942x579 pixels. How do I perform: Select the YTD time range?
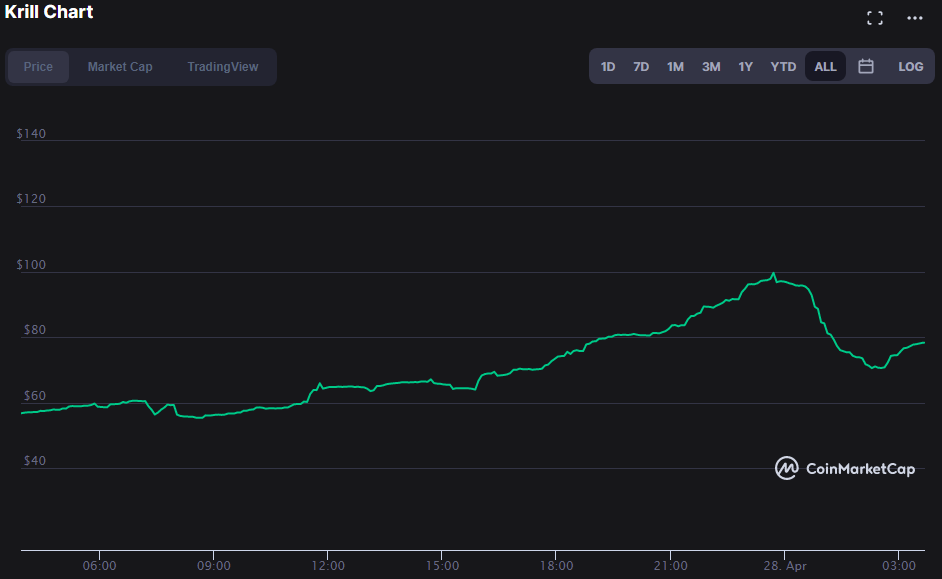click(x=783, y=67)
